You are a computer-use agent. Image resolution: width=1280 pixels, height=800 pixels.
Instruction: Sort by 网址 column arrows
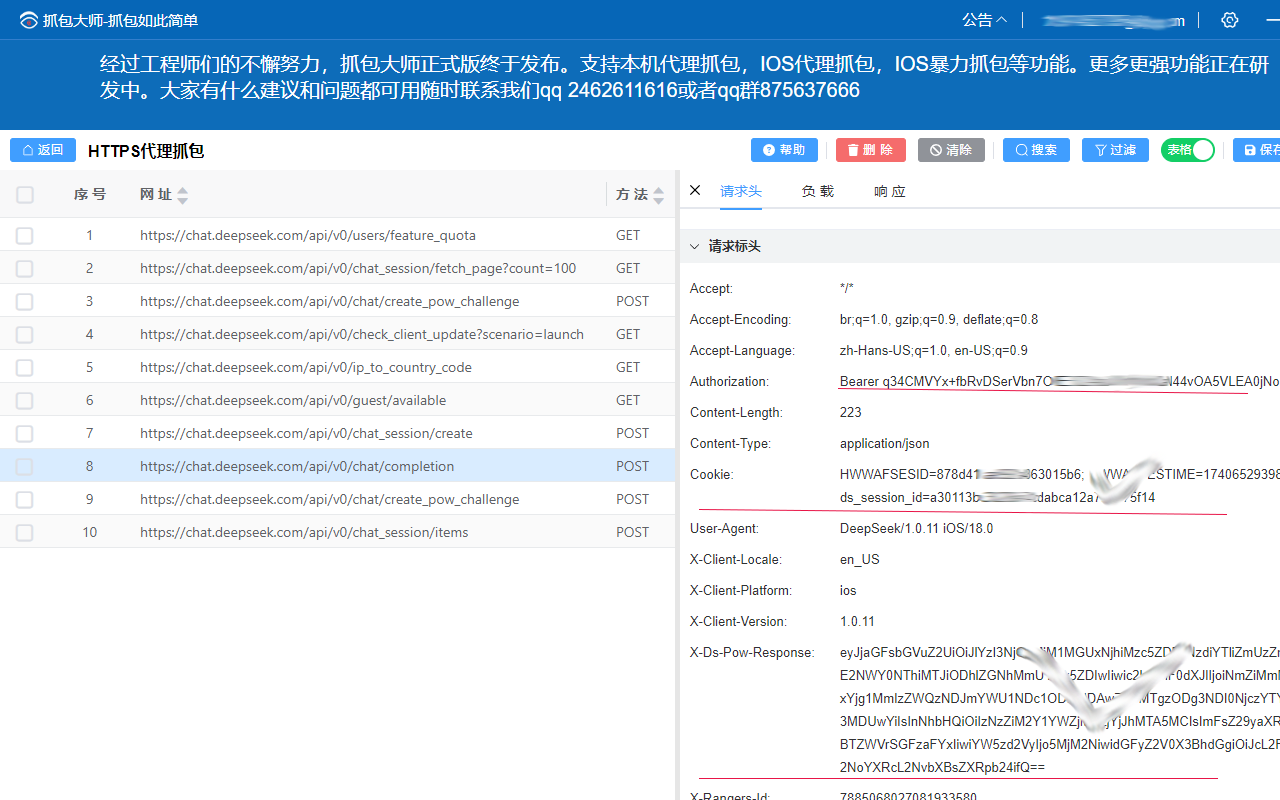[182, 196]
